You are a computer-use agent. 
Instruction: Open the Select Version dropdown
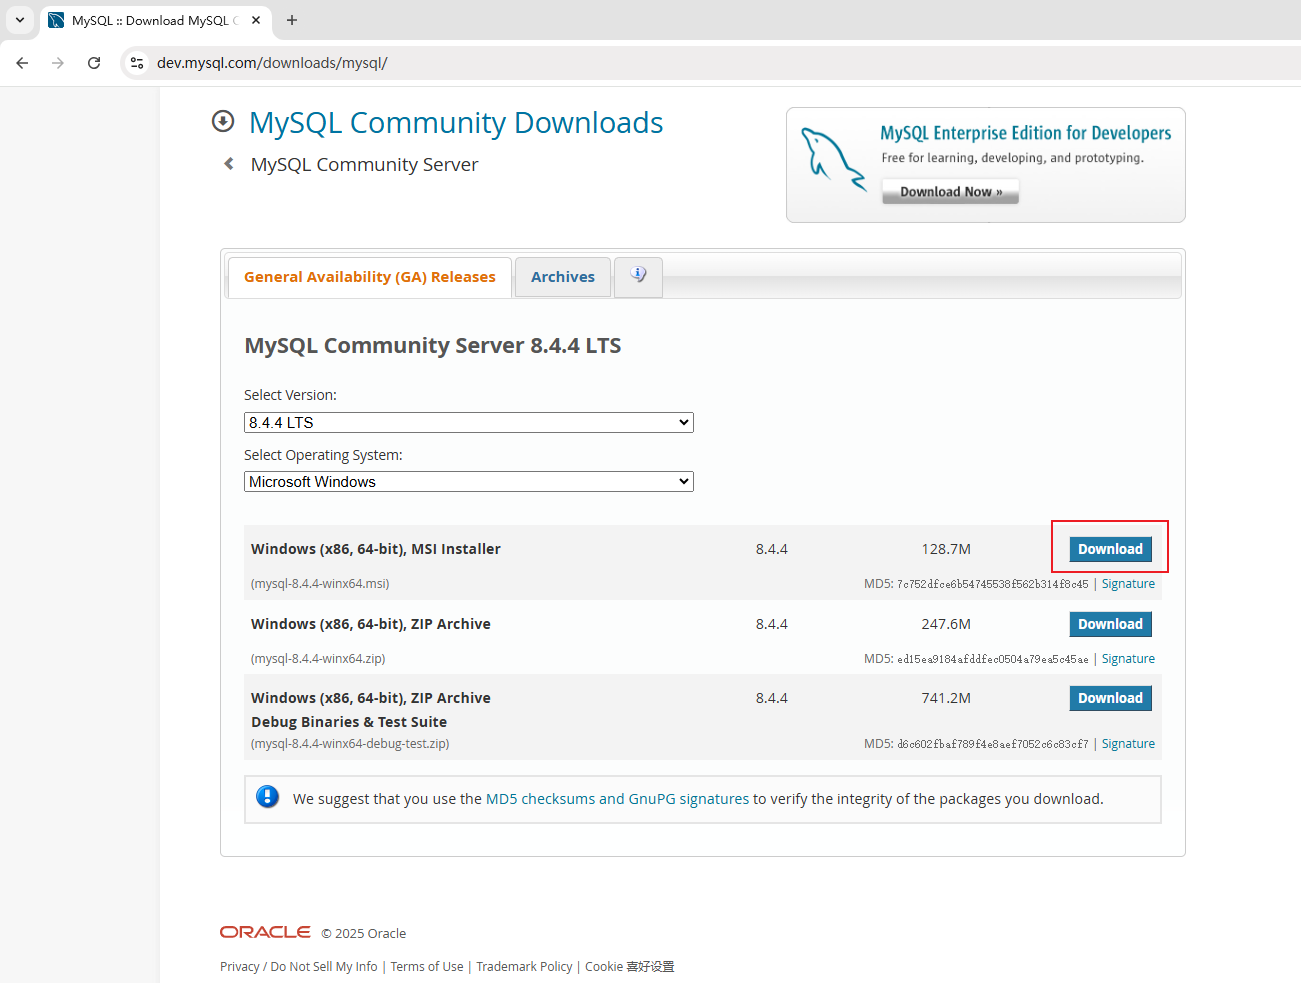coord(469,422)
